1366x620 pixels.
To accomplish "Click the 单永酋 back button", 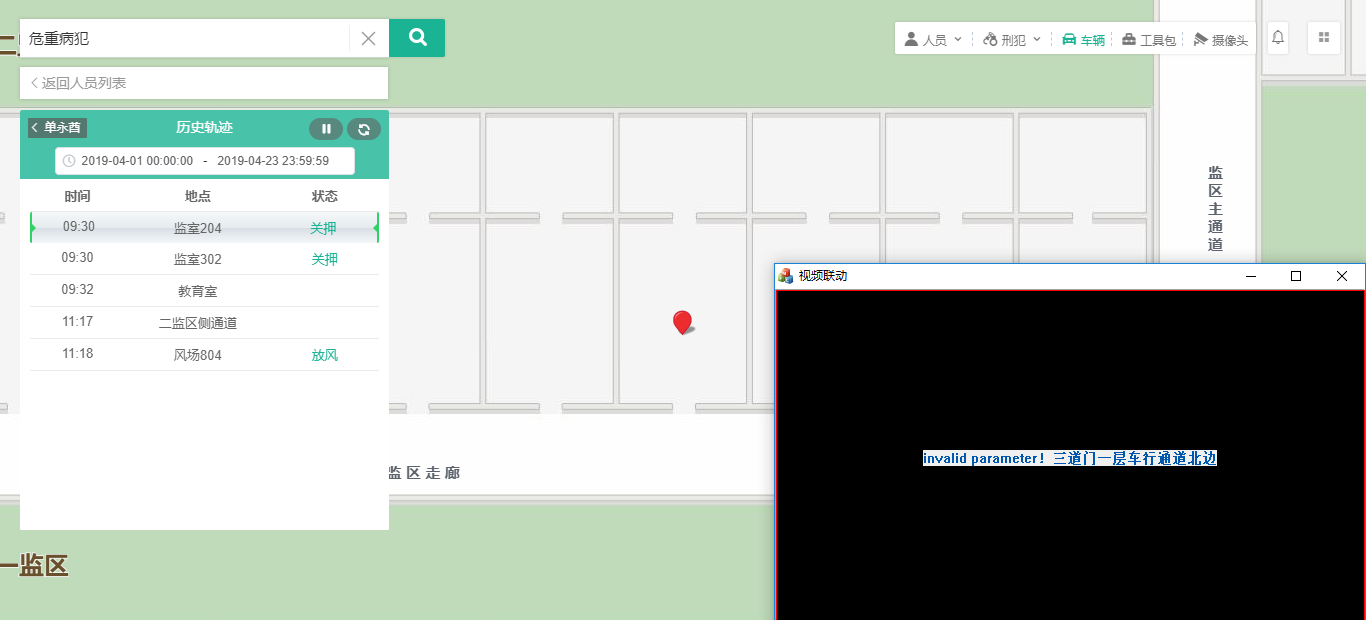I will (58, 128).
